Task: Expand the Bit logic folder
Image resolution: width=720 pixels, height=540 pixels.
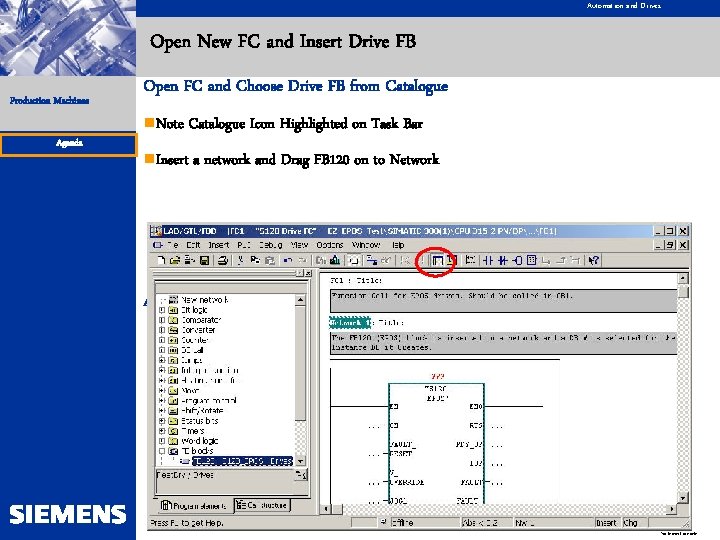Action: (162, 310)
